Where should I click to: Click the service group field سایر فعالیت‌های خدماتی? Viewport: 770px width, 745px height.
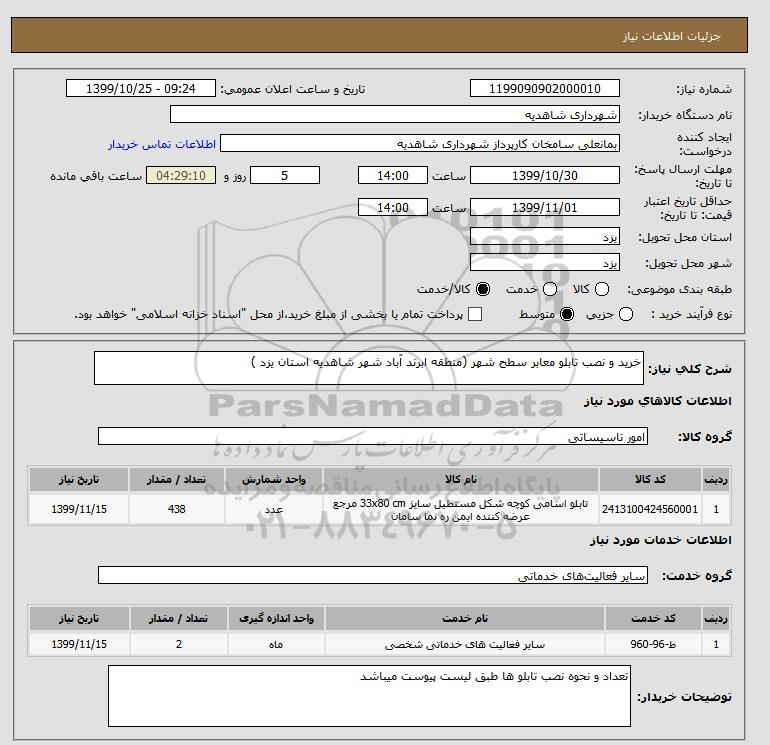[373, 575]
